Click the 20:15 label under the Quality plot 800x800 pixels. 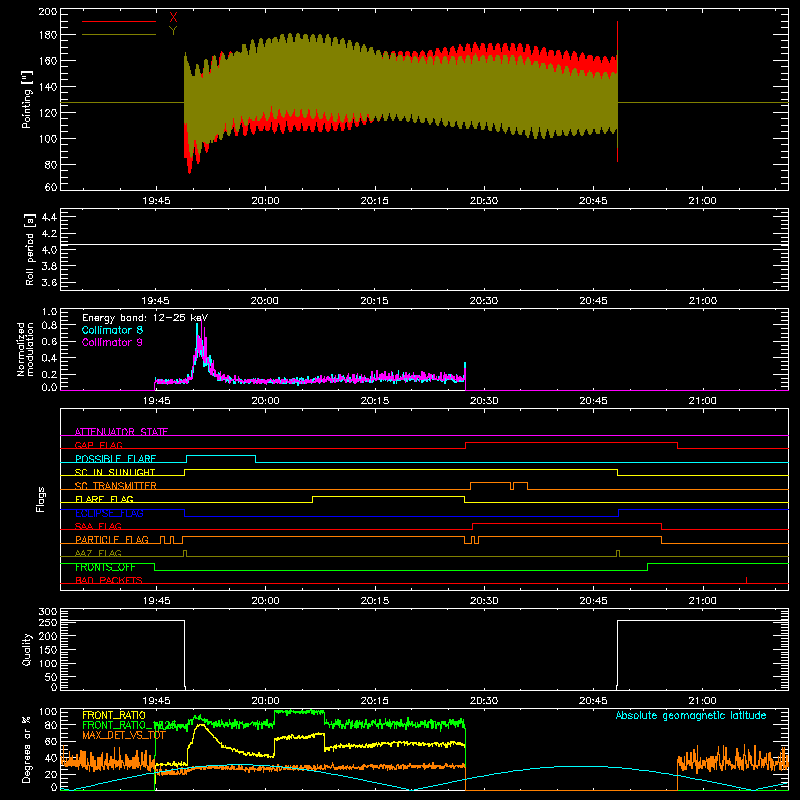374,701
